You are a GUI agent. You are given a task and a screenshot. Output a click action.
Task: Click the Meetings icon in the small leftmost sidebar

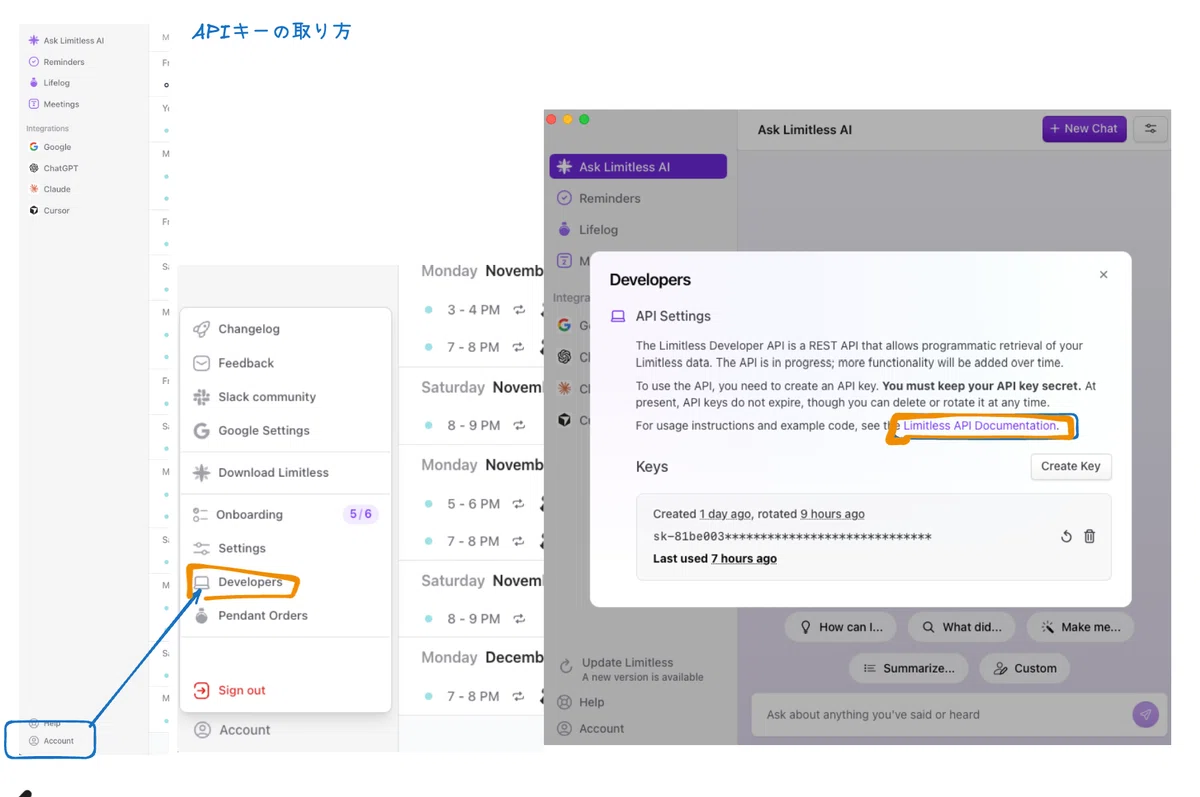tap(34, 104)
